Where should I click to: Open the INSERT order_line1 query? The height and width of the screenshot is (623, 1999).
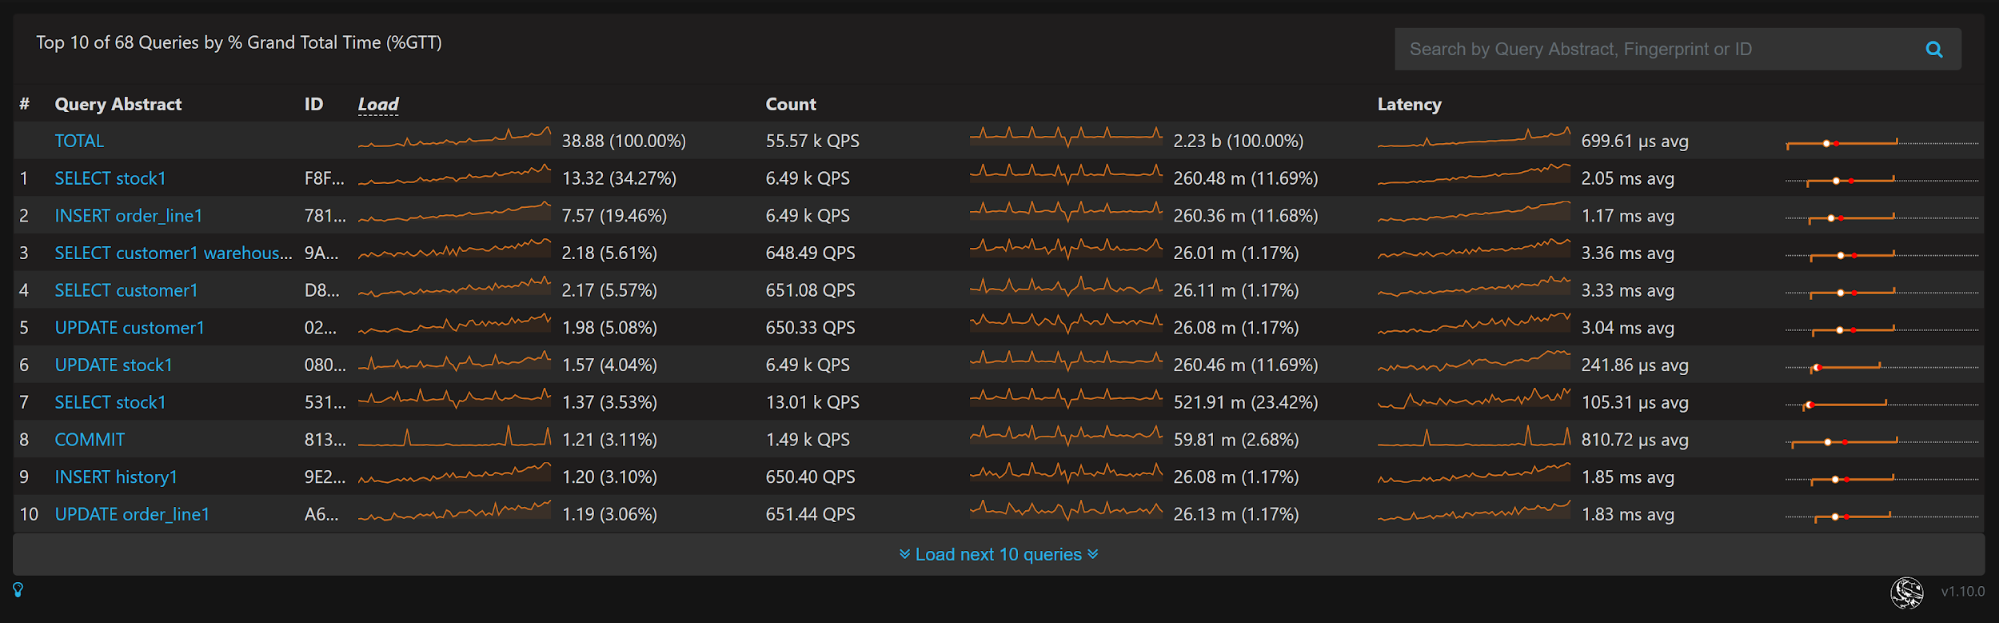click(x=128, y=216)
